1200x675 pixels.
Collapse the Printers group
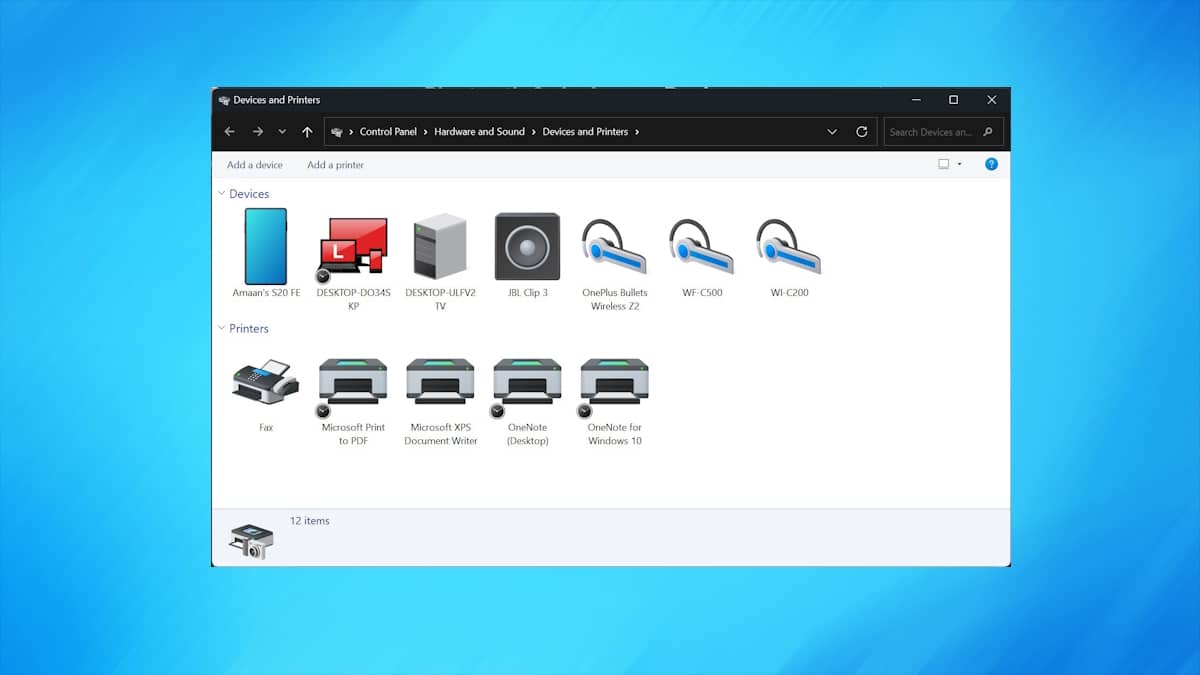pos(222,328)
